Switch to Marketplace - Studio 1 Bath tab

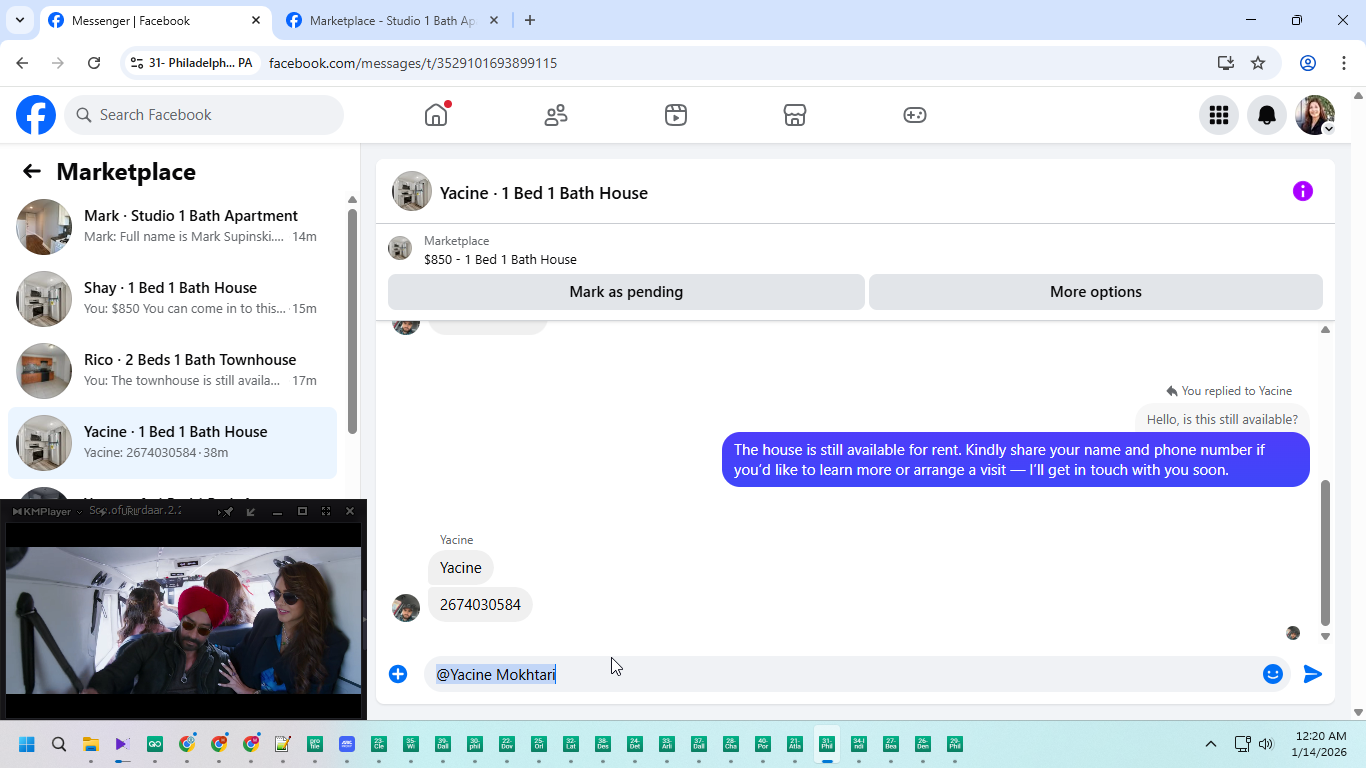[393, 20]
